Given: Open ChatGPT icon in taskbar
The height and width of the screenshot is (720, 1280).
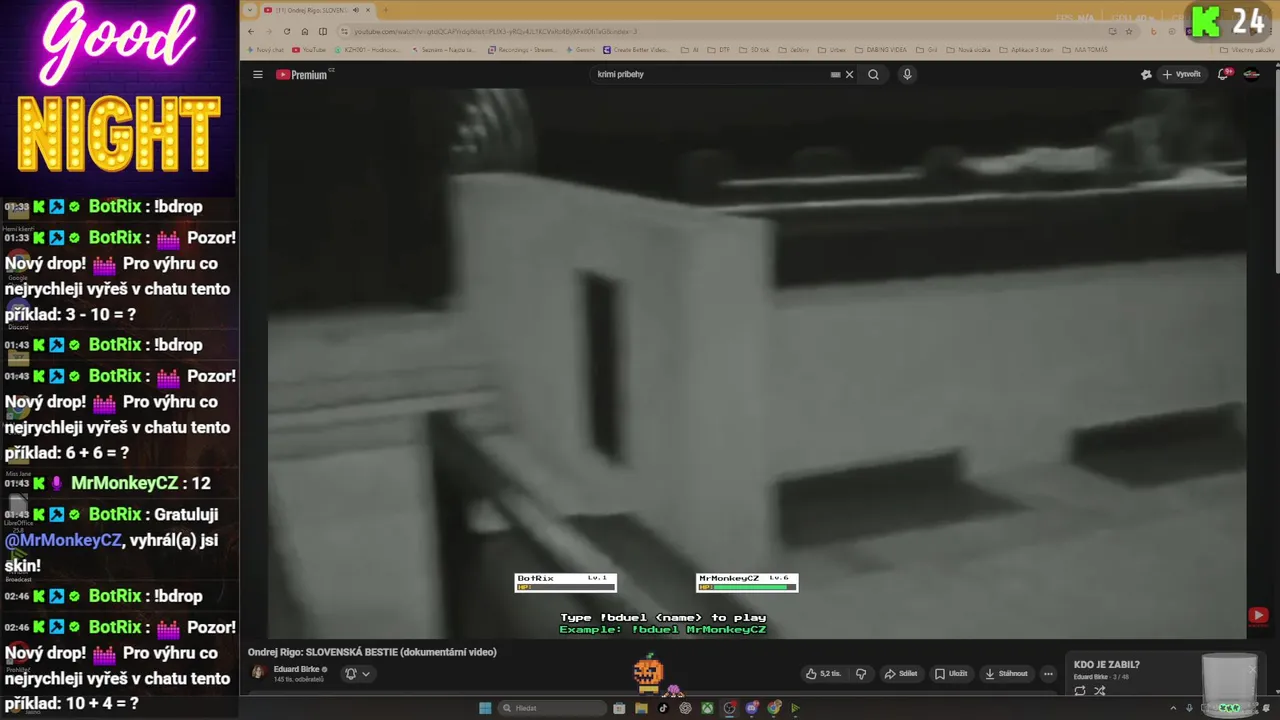Looking at the screenshot, I should click(685, 708).
